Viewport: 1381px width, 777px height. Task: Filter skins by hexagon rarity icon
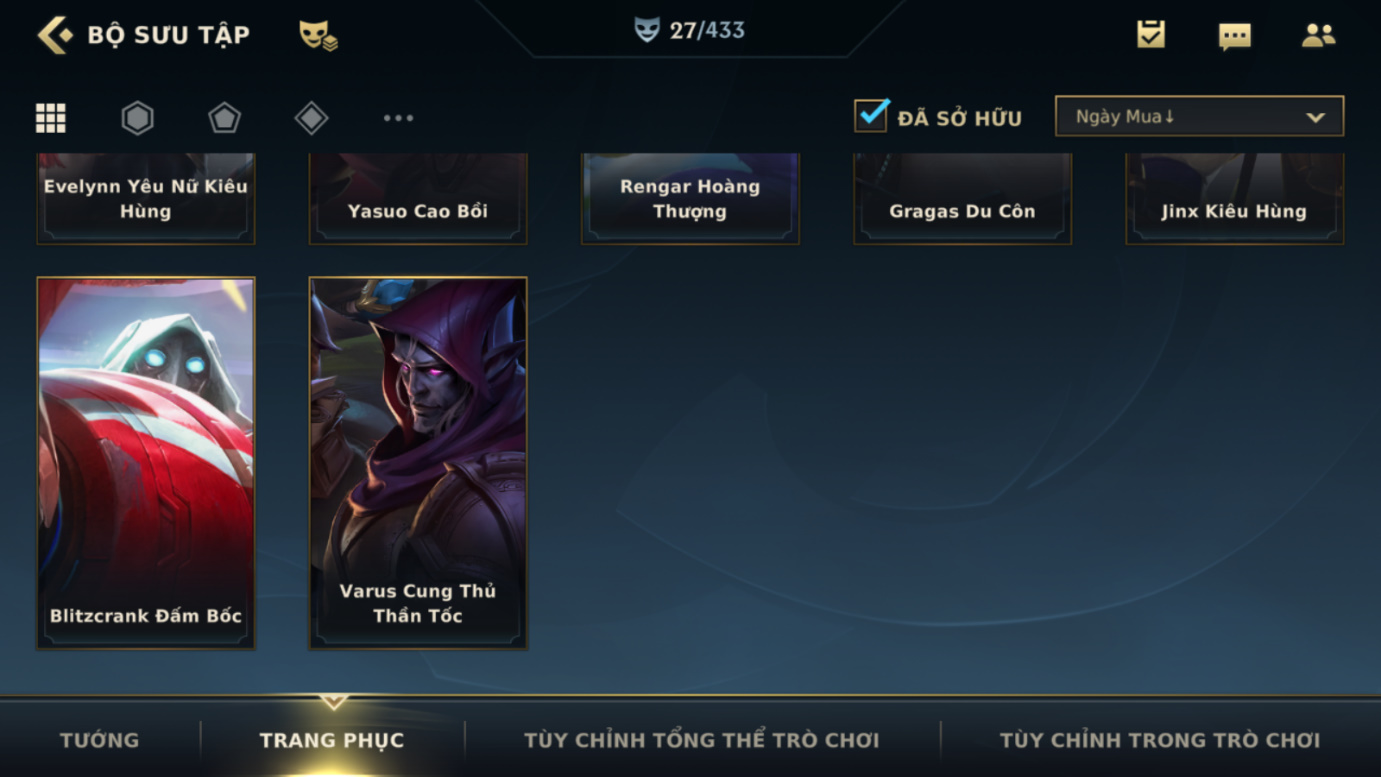(138, 118)
